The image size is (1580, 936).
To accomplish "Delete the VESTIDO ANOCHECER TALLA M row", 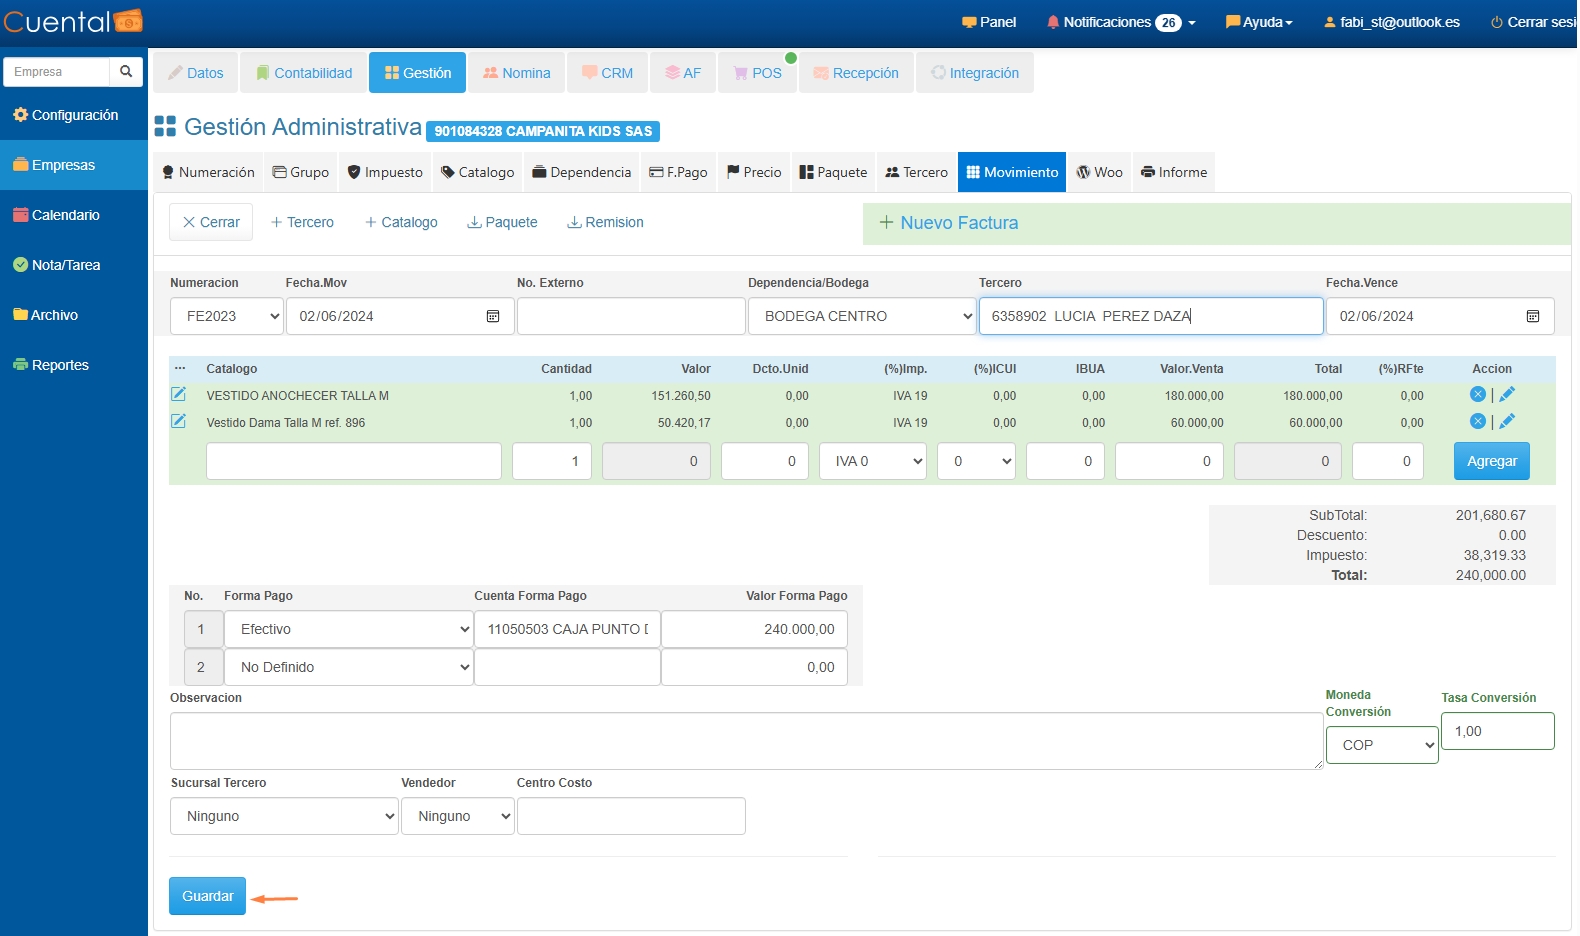I will pyautogui.click(x=1477, y=395).
